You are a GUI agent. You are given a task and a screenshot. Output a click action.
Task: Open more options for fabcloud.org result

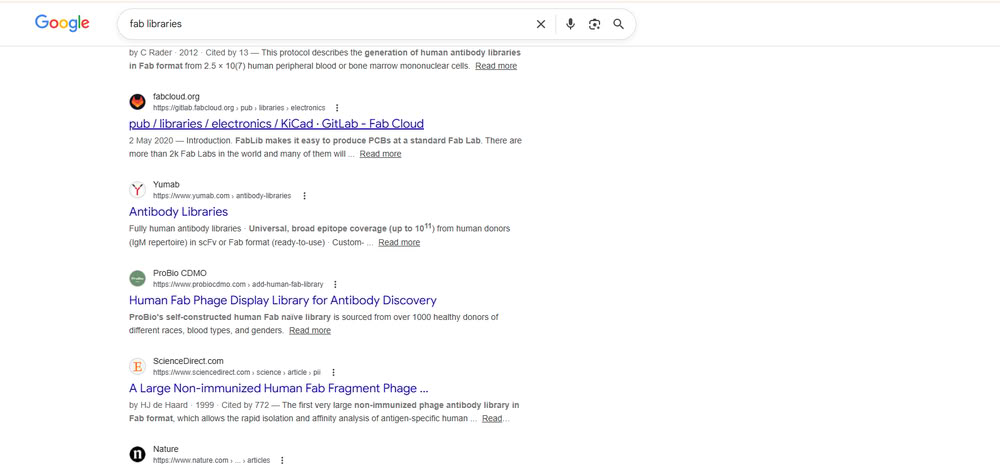(x=337, y=108)
